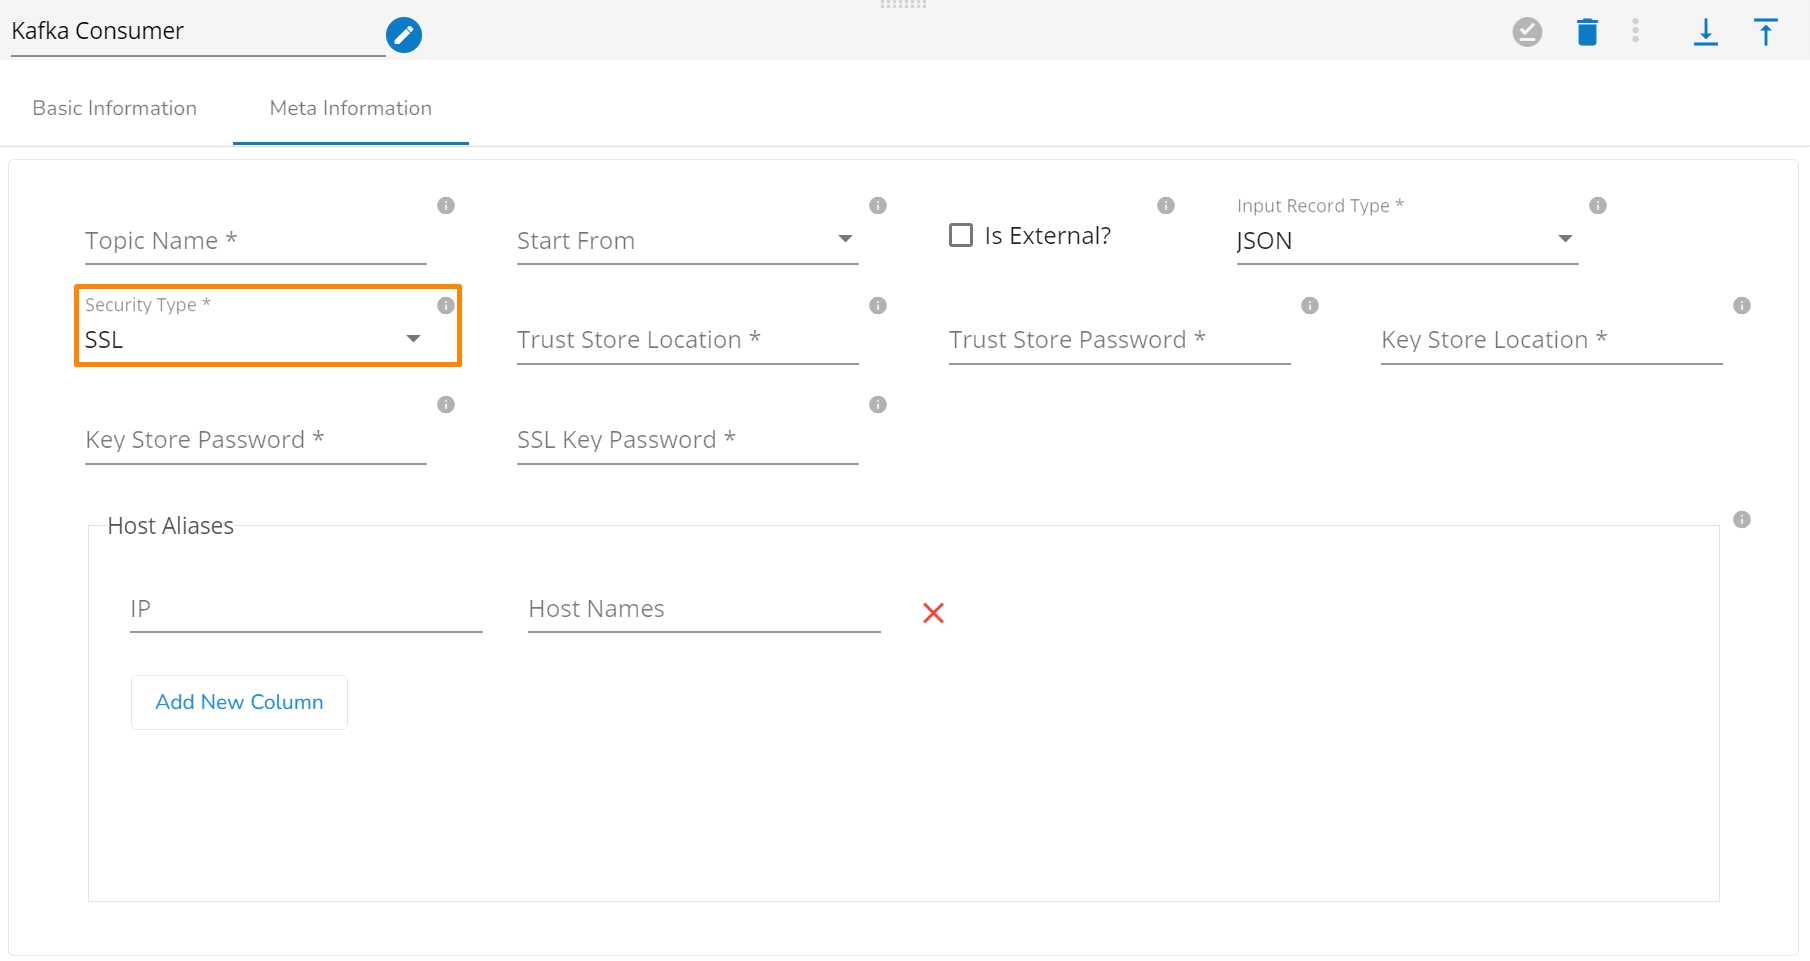Click the gray checkmark validate icon
1810x961 pixels.
click(1527, 32)
